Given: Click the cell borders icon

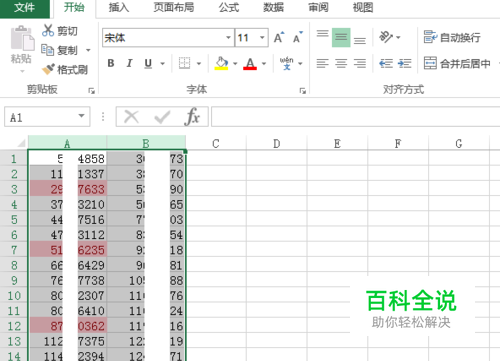Looking at the screenshot, I should pyautogui.click(x=184, y=63).
